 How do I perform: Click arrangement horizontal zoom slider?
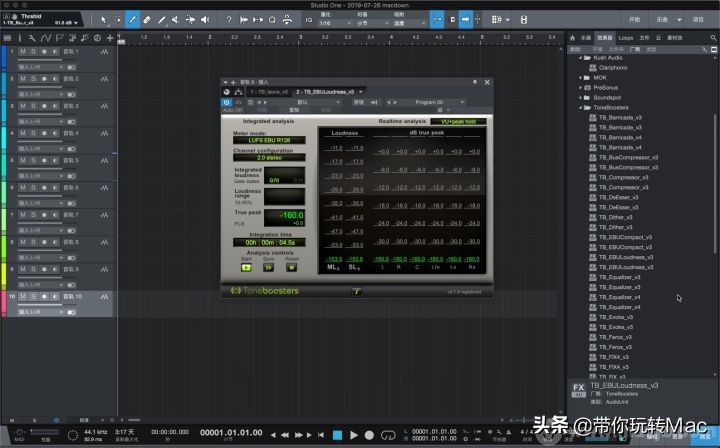coord(523,420)
